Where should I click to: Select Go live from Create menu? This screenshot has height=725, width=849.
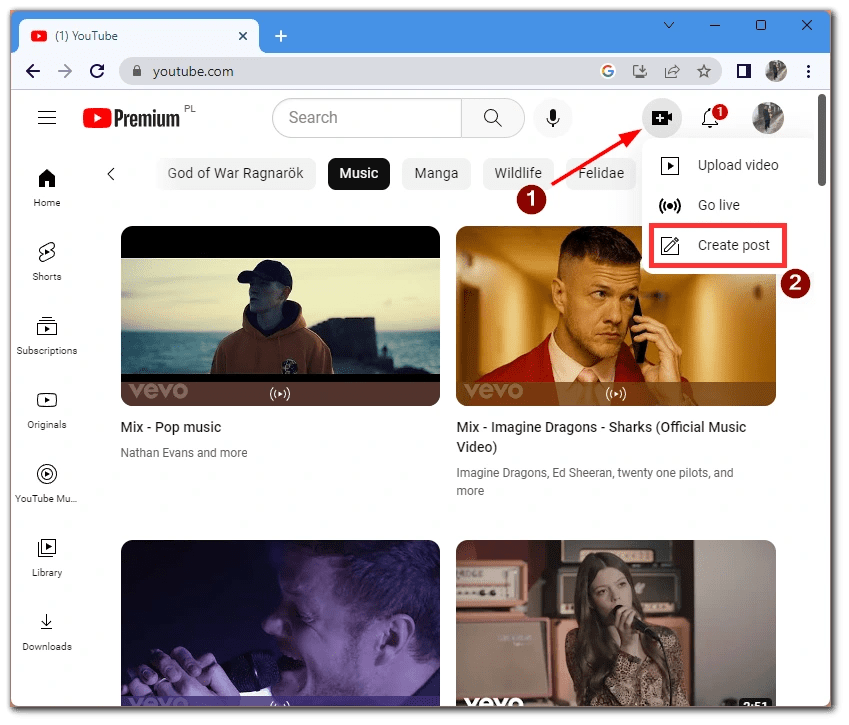[x=728, y=205]
